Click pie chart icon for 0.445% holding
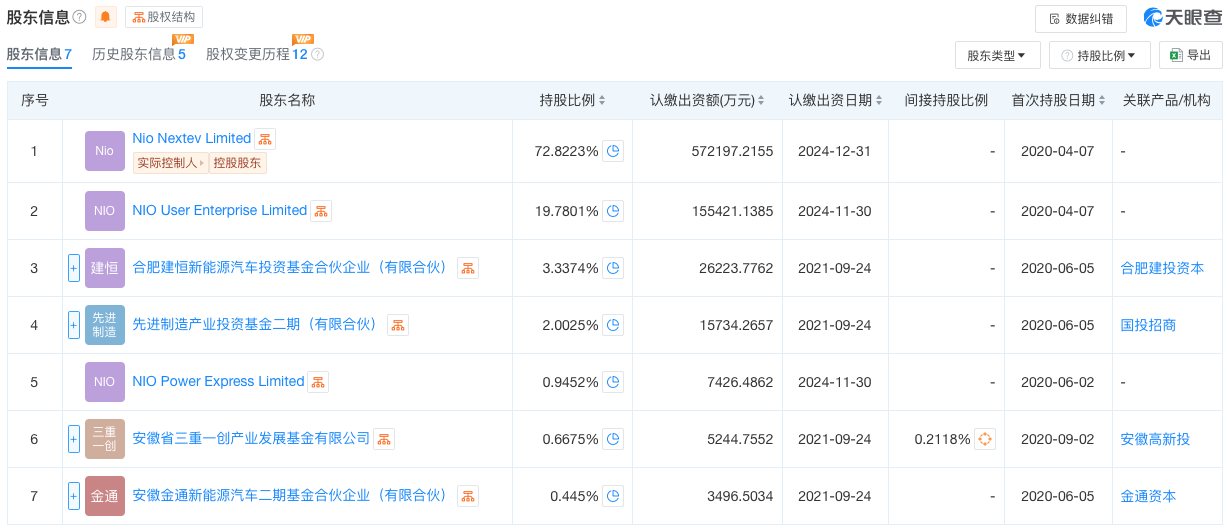 coord(613,496)
